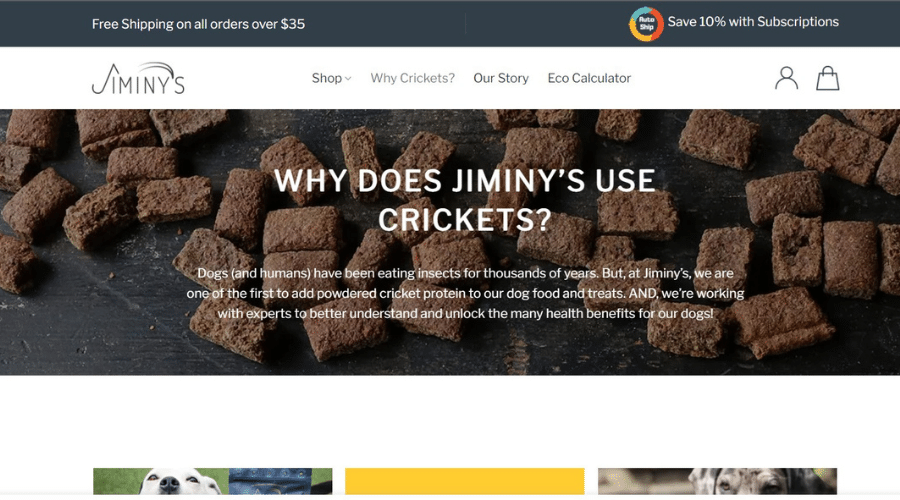The width and height of the screenshot is (900, 500).
Task: Click the Free Shipping announcement text
Action: click(198, 24)
